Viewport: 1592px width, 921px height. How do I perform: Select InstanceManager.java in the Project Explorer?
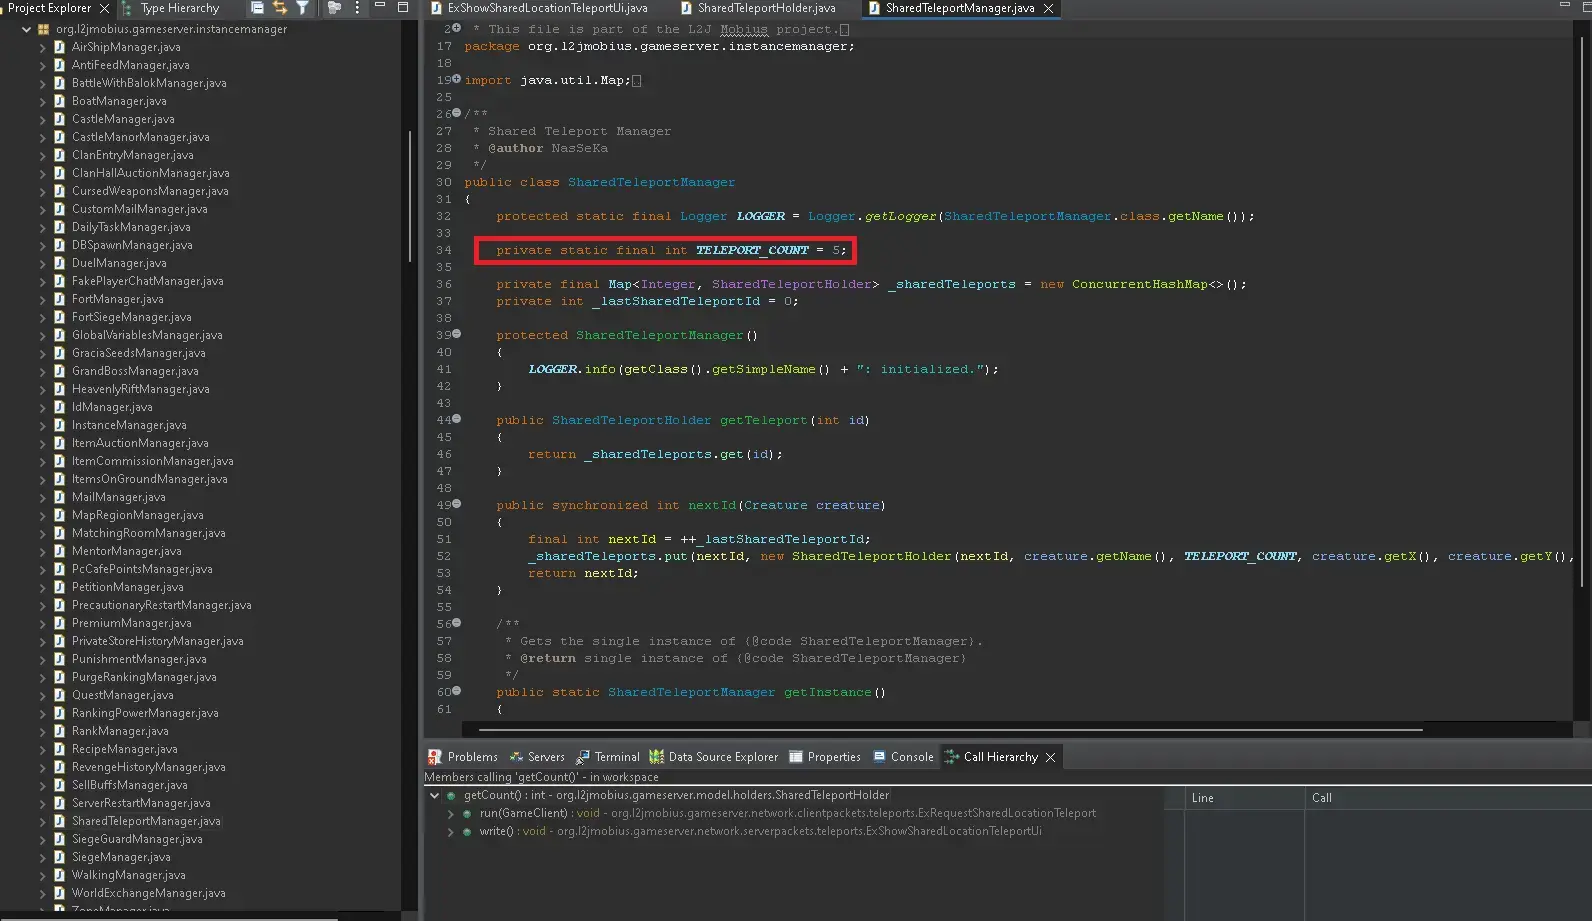click(x=129, y=425)
